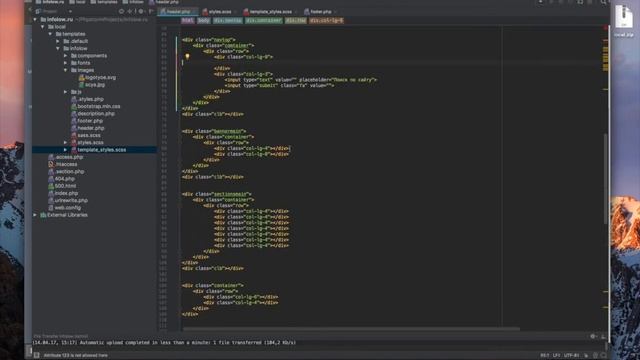Click the div.row breadcrumb tag

[x=296, y=20]
